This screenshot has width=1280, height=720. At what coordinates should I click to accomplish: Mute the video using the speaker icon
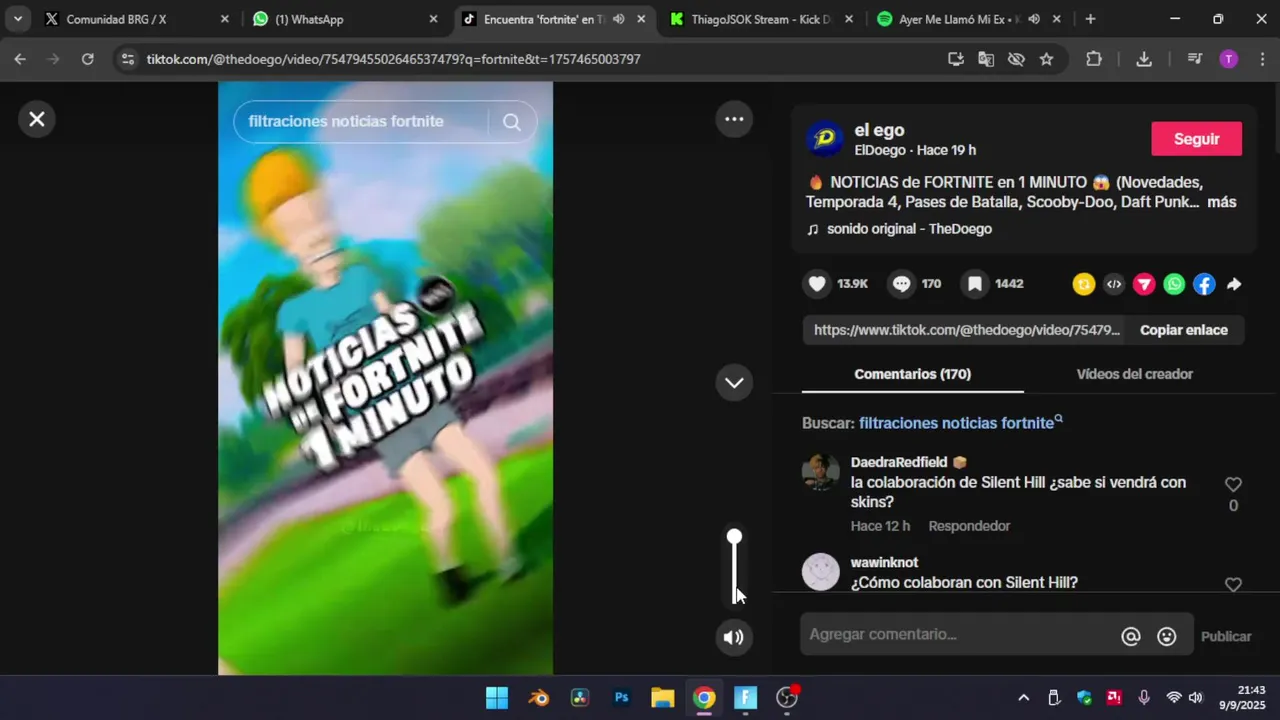pos(734,637)
